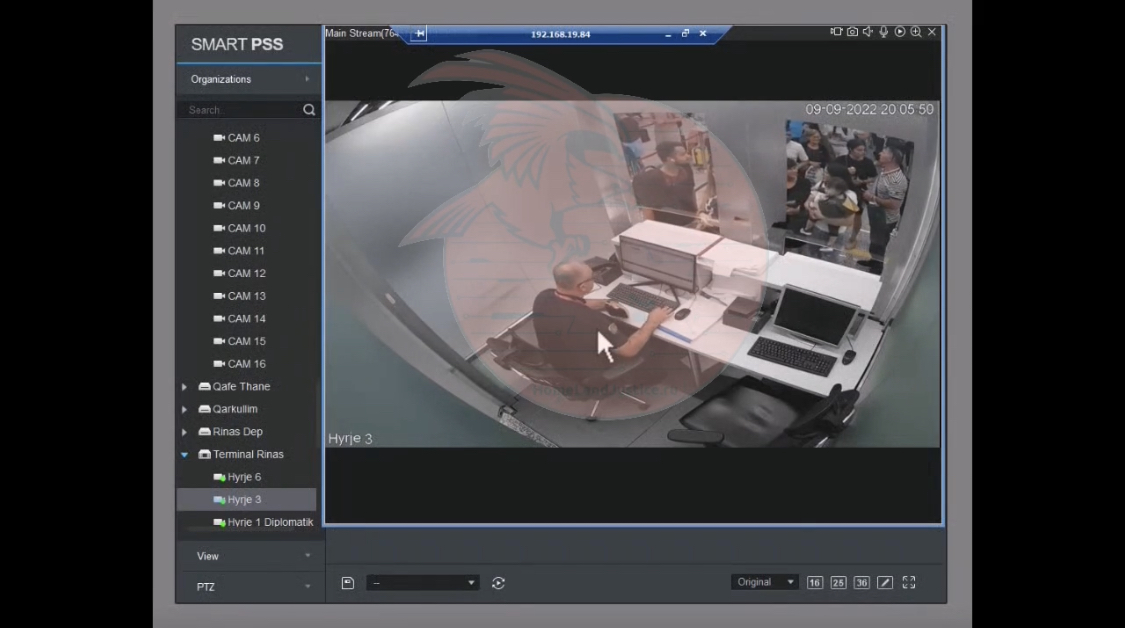Image resolution: width=1125 pixels, height=628 pixels.
Task: Enable talk with the microphone icon
Action: [x=884, y=33]
